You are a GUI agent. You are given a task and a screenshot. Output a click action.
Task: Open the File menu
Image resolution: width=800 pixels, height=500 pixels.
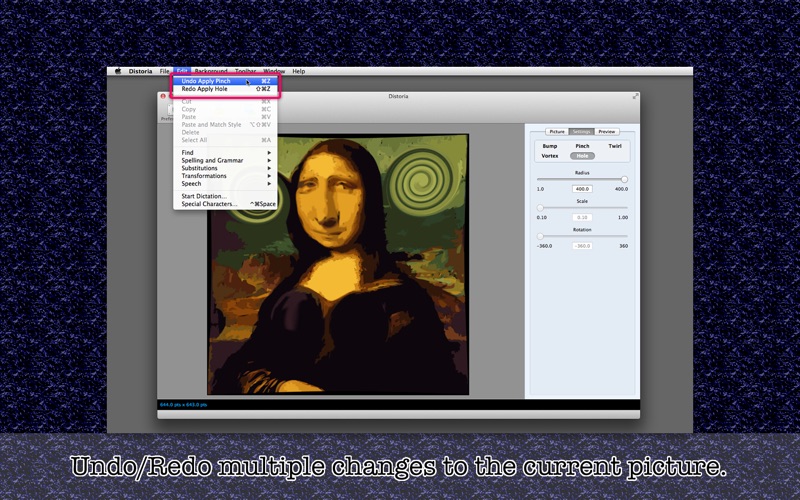(164, 71)
